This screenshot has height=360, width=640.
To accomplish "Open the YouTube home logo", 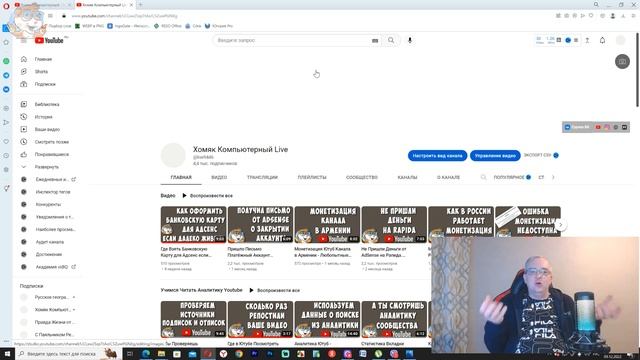I will [49, 40].
